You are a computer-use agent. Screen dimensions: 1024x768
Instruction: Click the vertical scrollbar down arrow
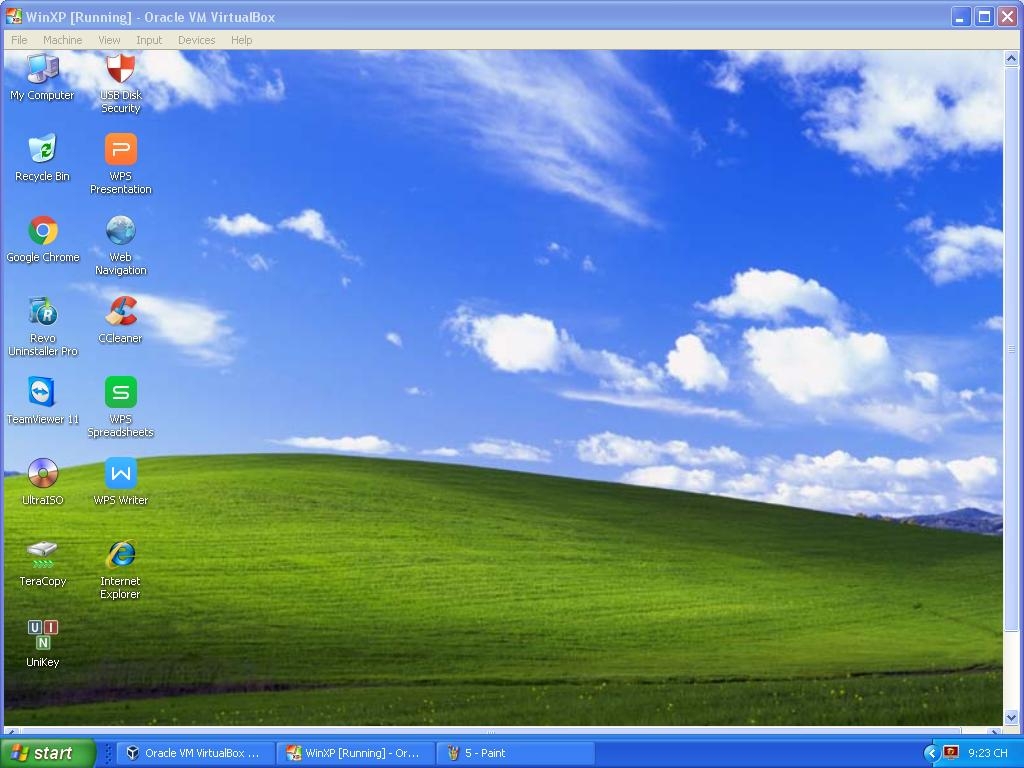point(1010,717)
